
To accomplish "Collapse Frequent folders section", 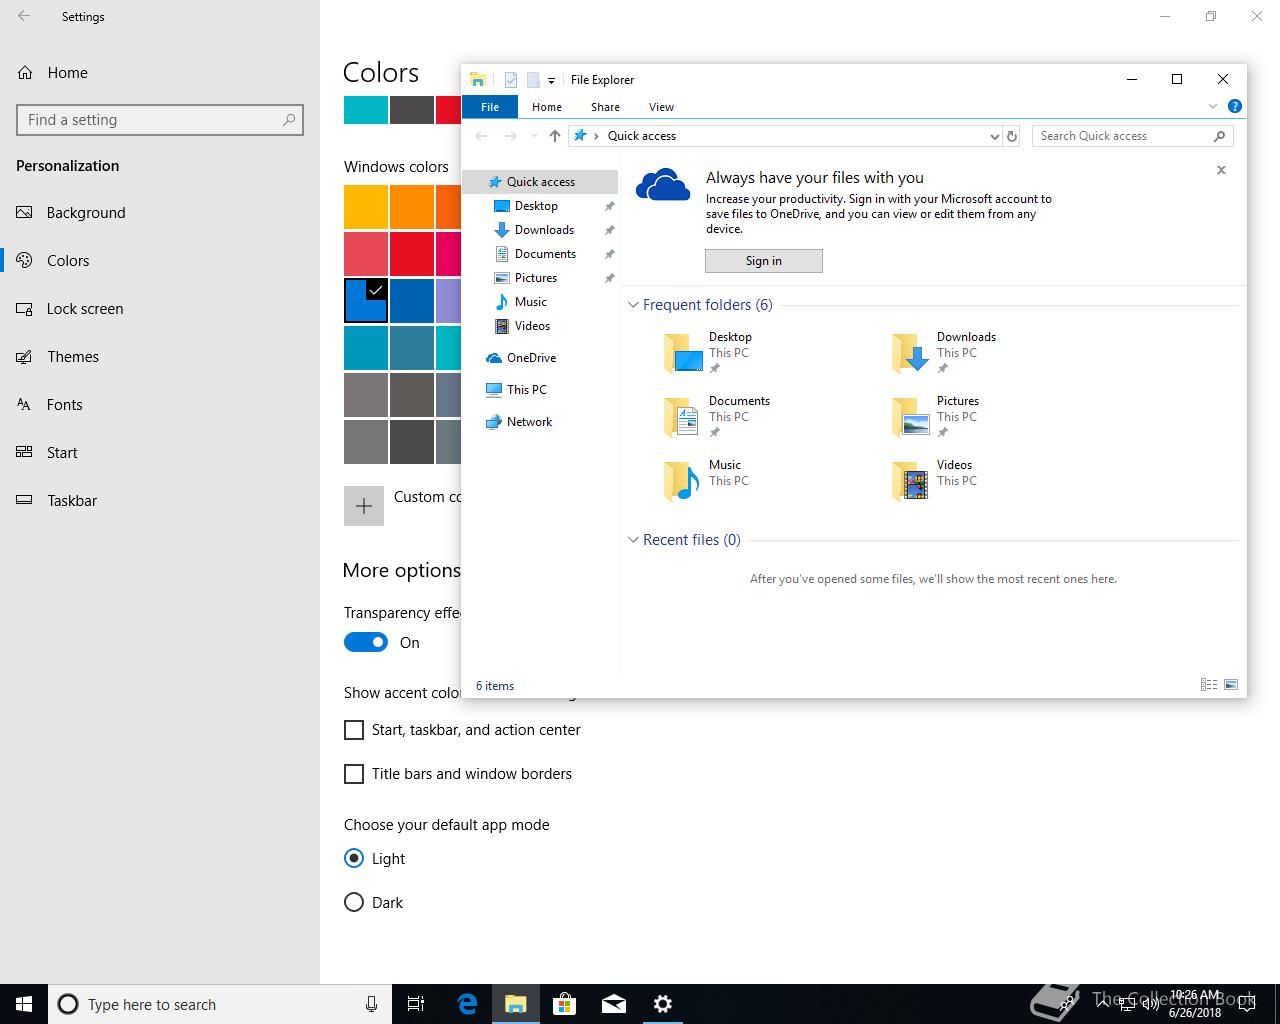I will click(633, 305).
